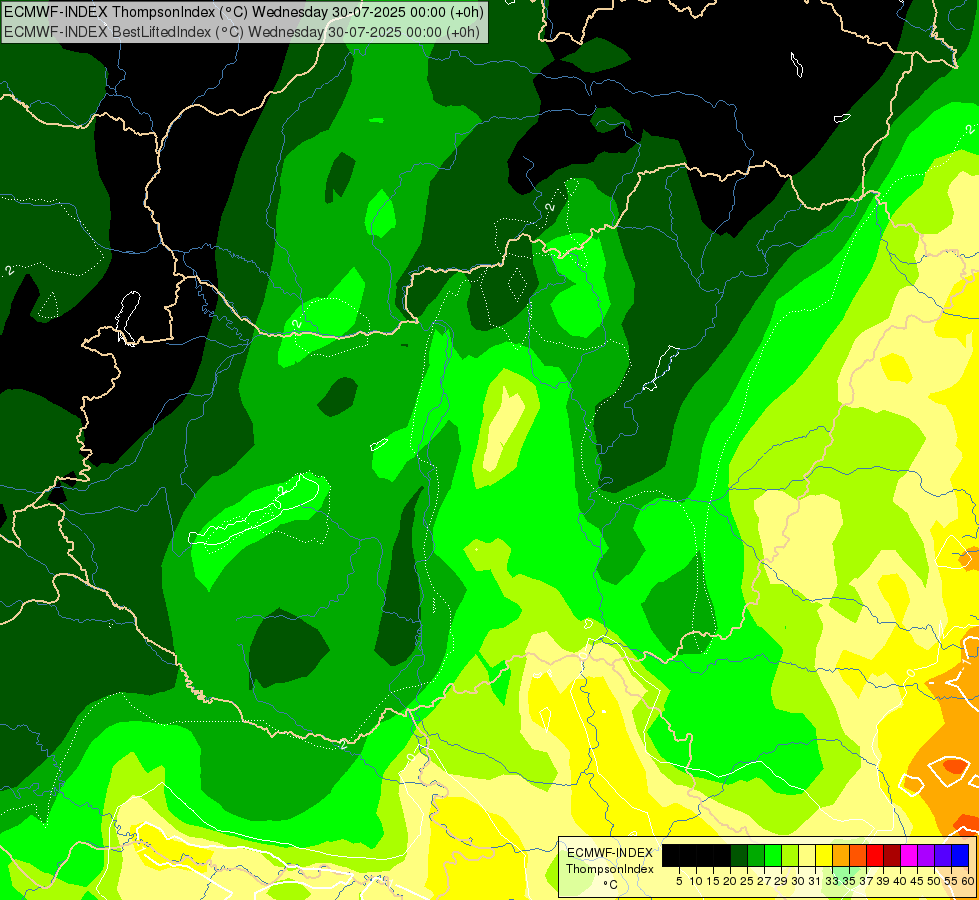Click the legend value 45
979x900 pixels.
917,881
